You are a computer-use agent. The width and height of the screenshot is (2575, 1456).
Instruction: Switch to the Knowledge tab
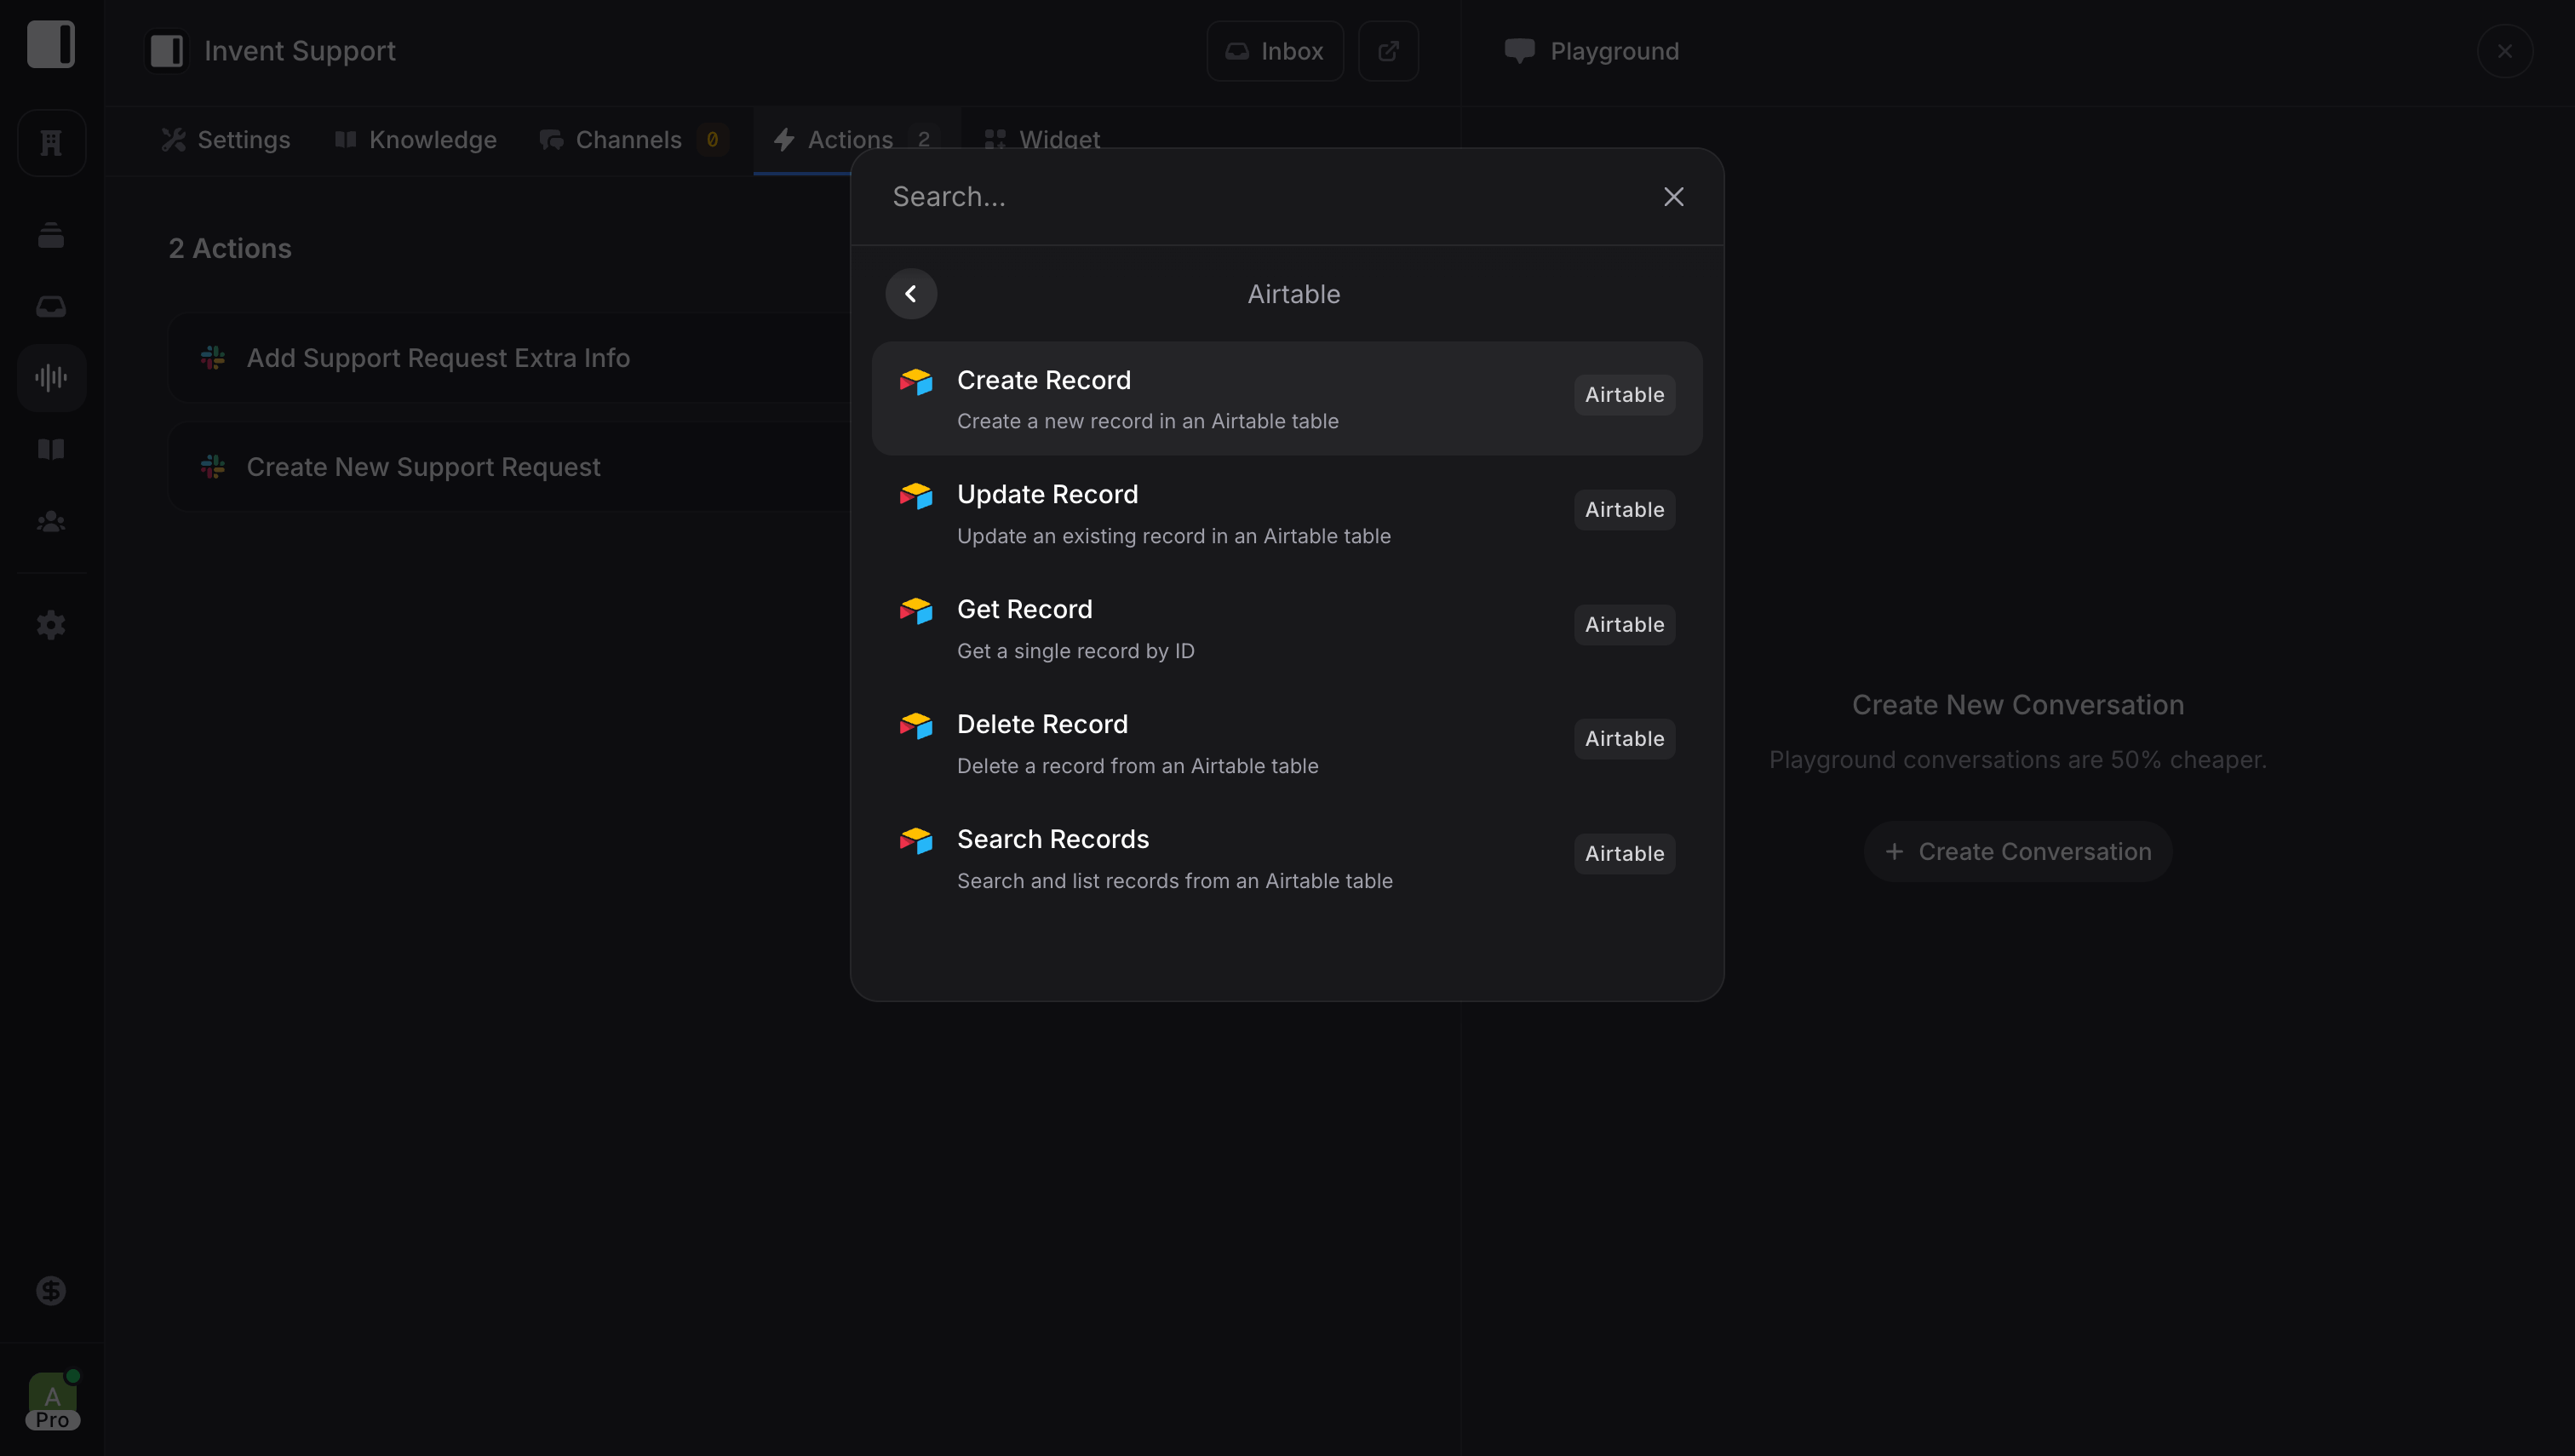point(416,140)
